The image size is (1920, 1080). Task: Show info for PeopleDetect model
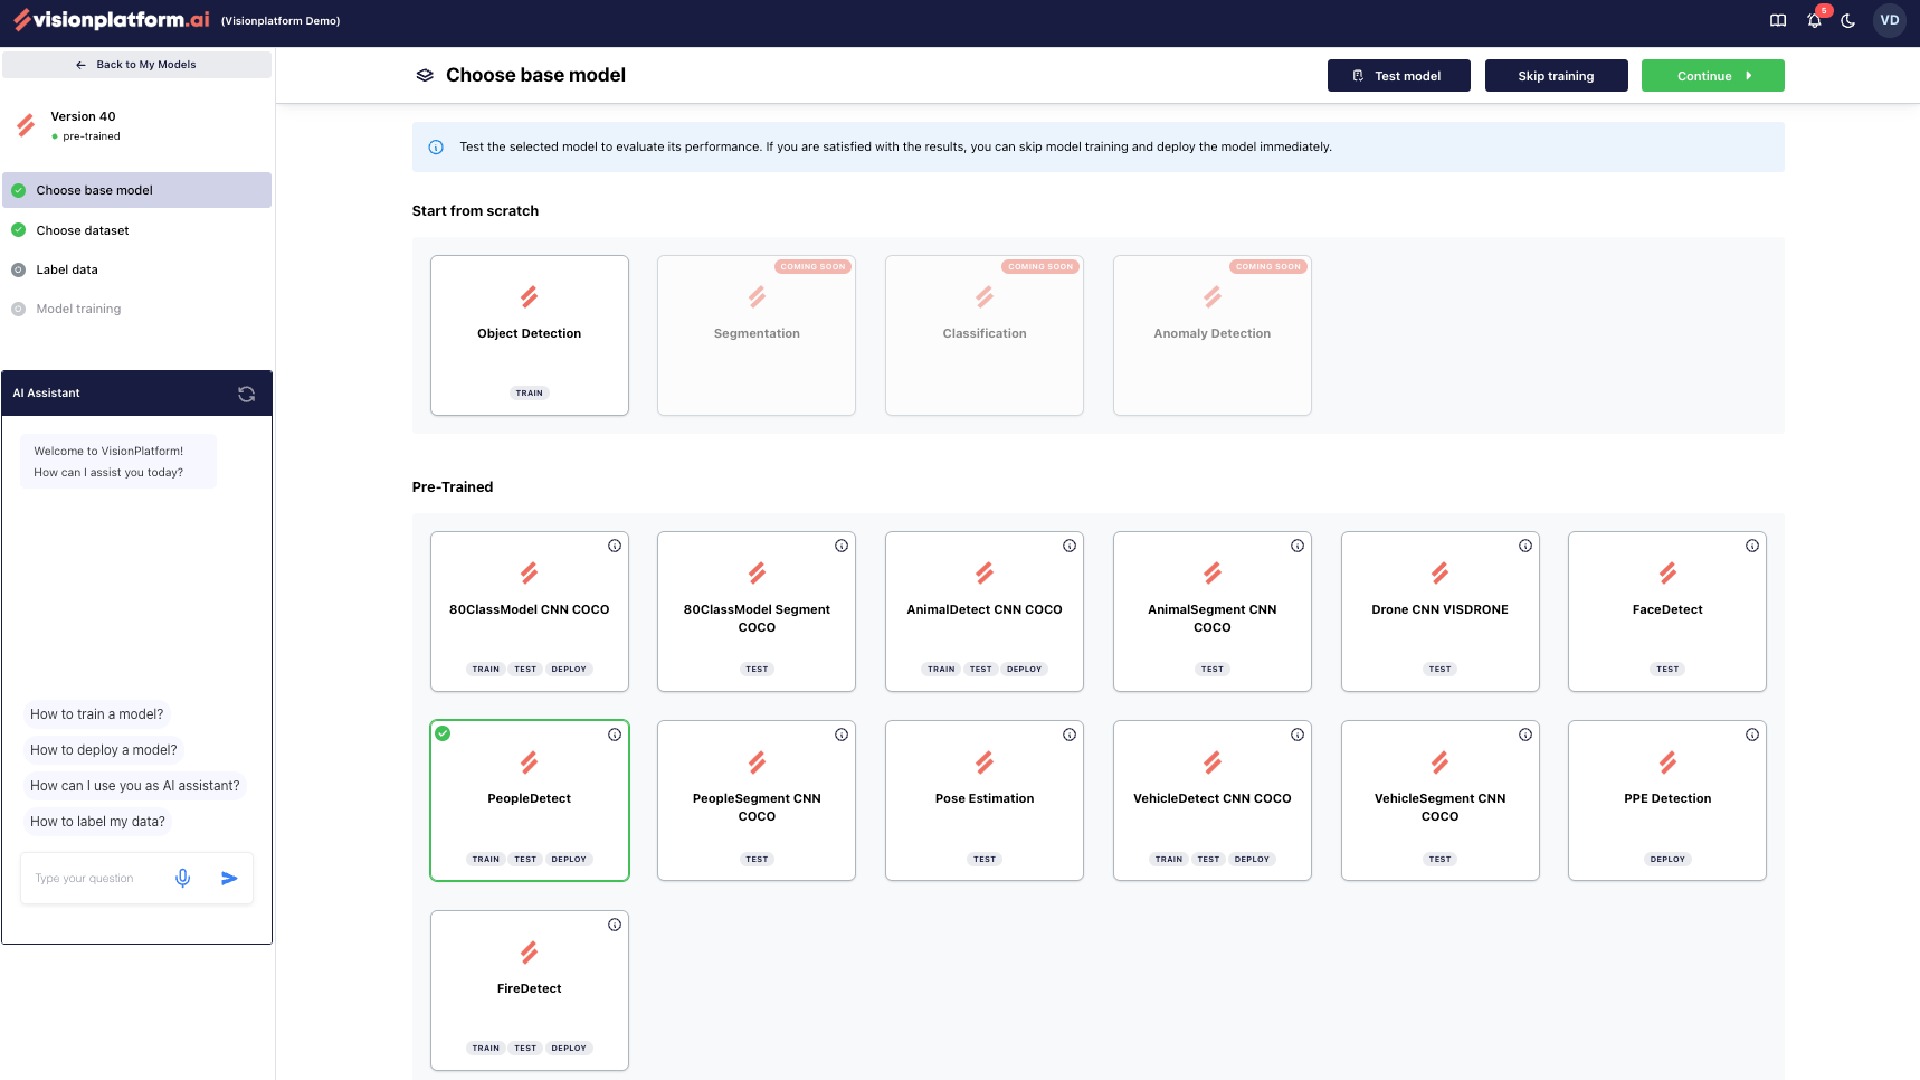614,735
